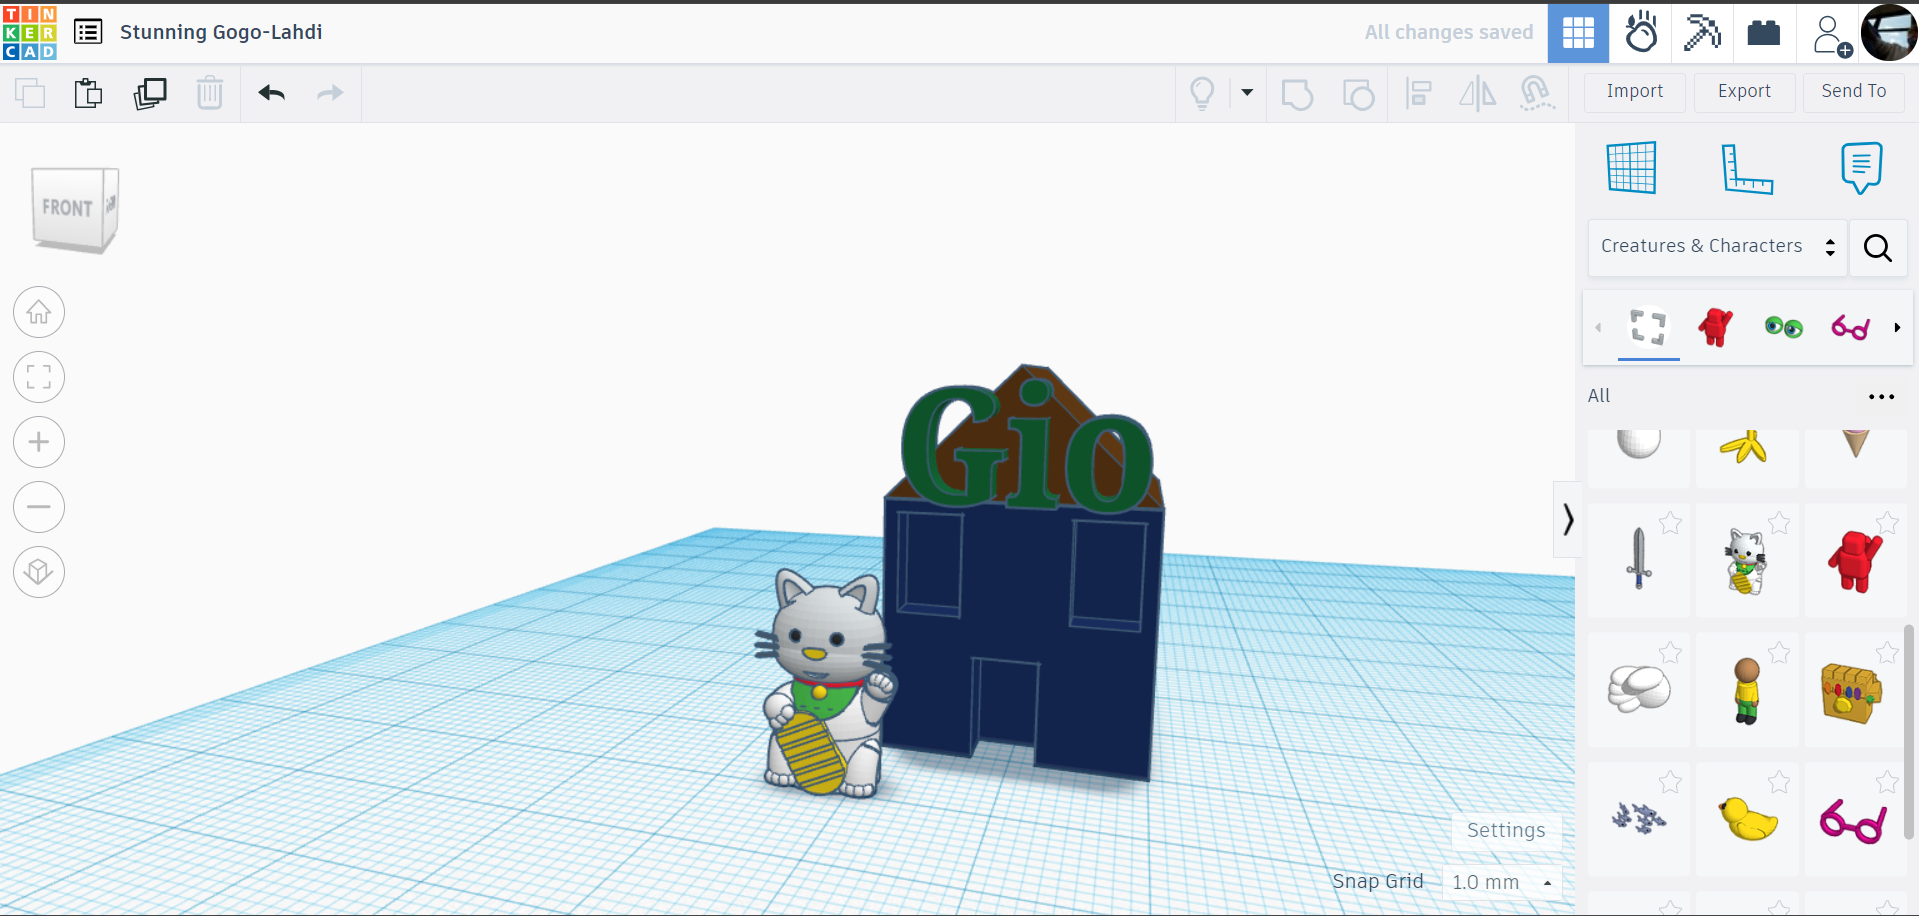Open the Snap Grid 1.0 mm dropdown
Image resolution: width=1919 pixels, height=916 pixels.
click(x=1502, y=882)
